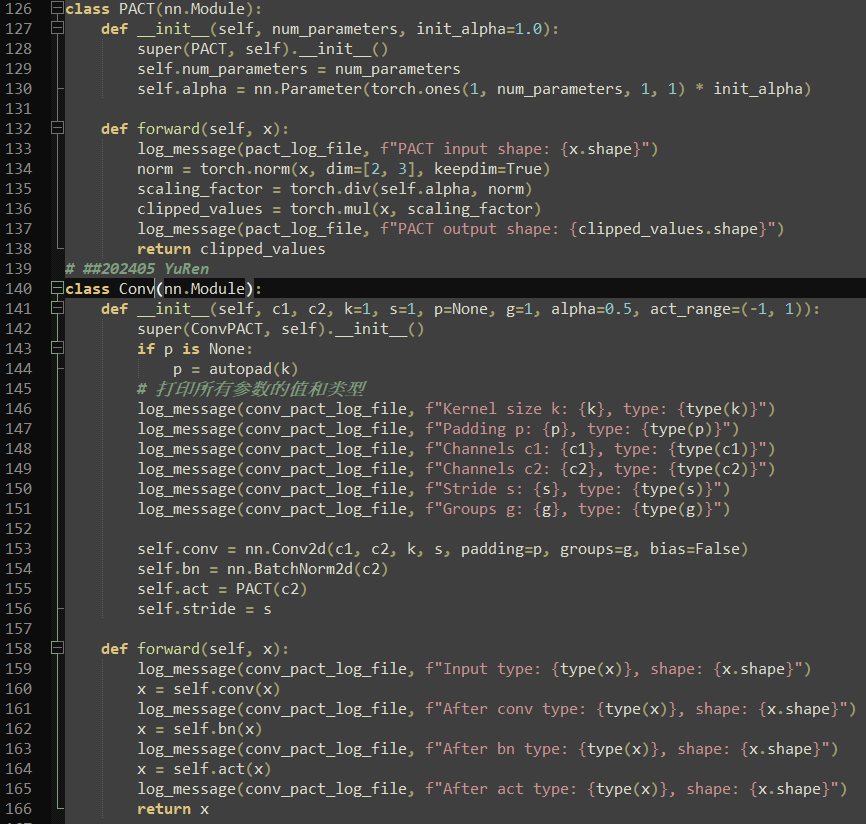Collapse the class Conv fold marker
This screenshot has width=866, height=824.
[57, 289]
